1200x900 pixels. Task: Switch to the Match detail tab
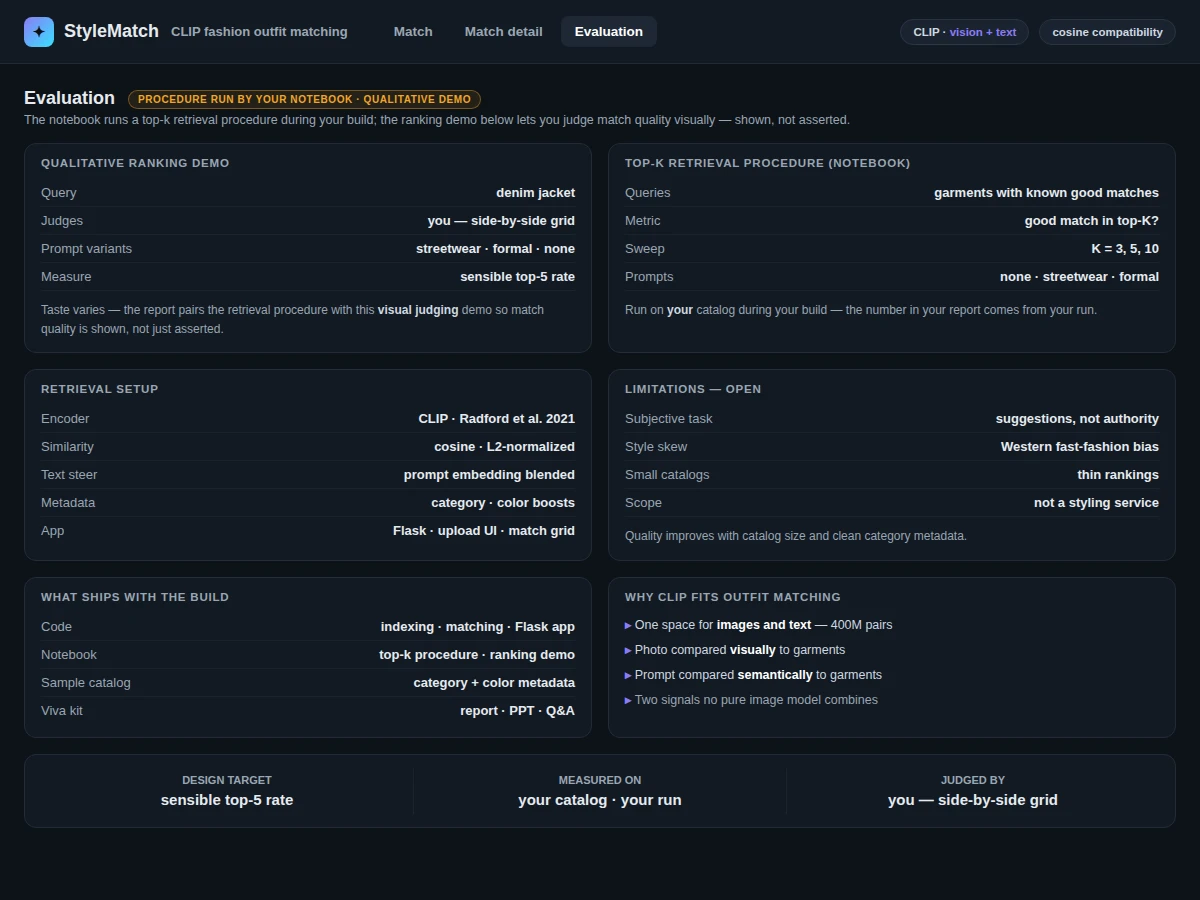503,32
